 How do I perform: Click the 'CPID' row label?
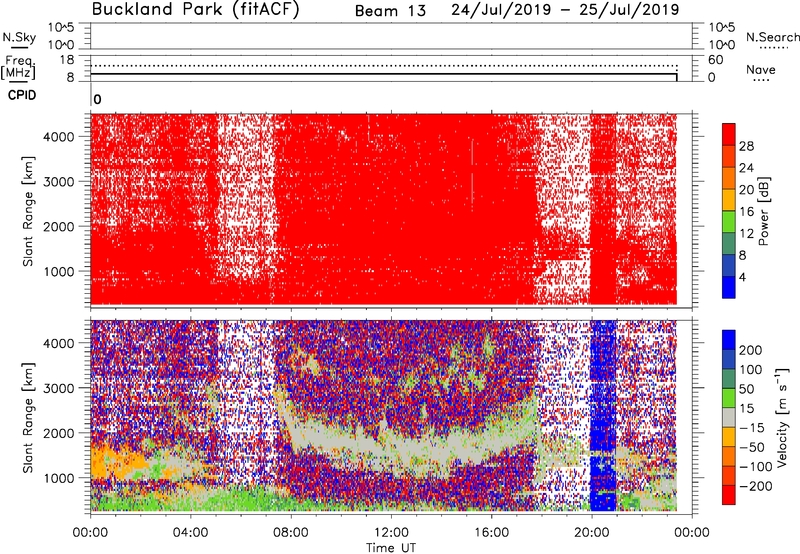(22, 95)
